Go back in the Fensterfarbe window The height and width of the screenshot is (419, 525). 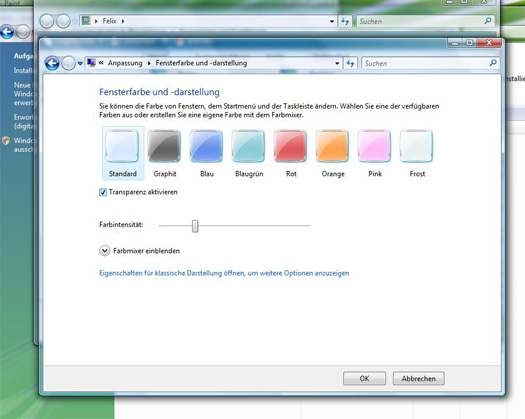pos(52,63)
